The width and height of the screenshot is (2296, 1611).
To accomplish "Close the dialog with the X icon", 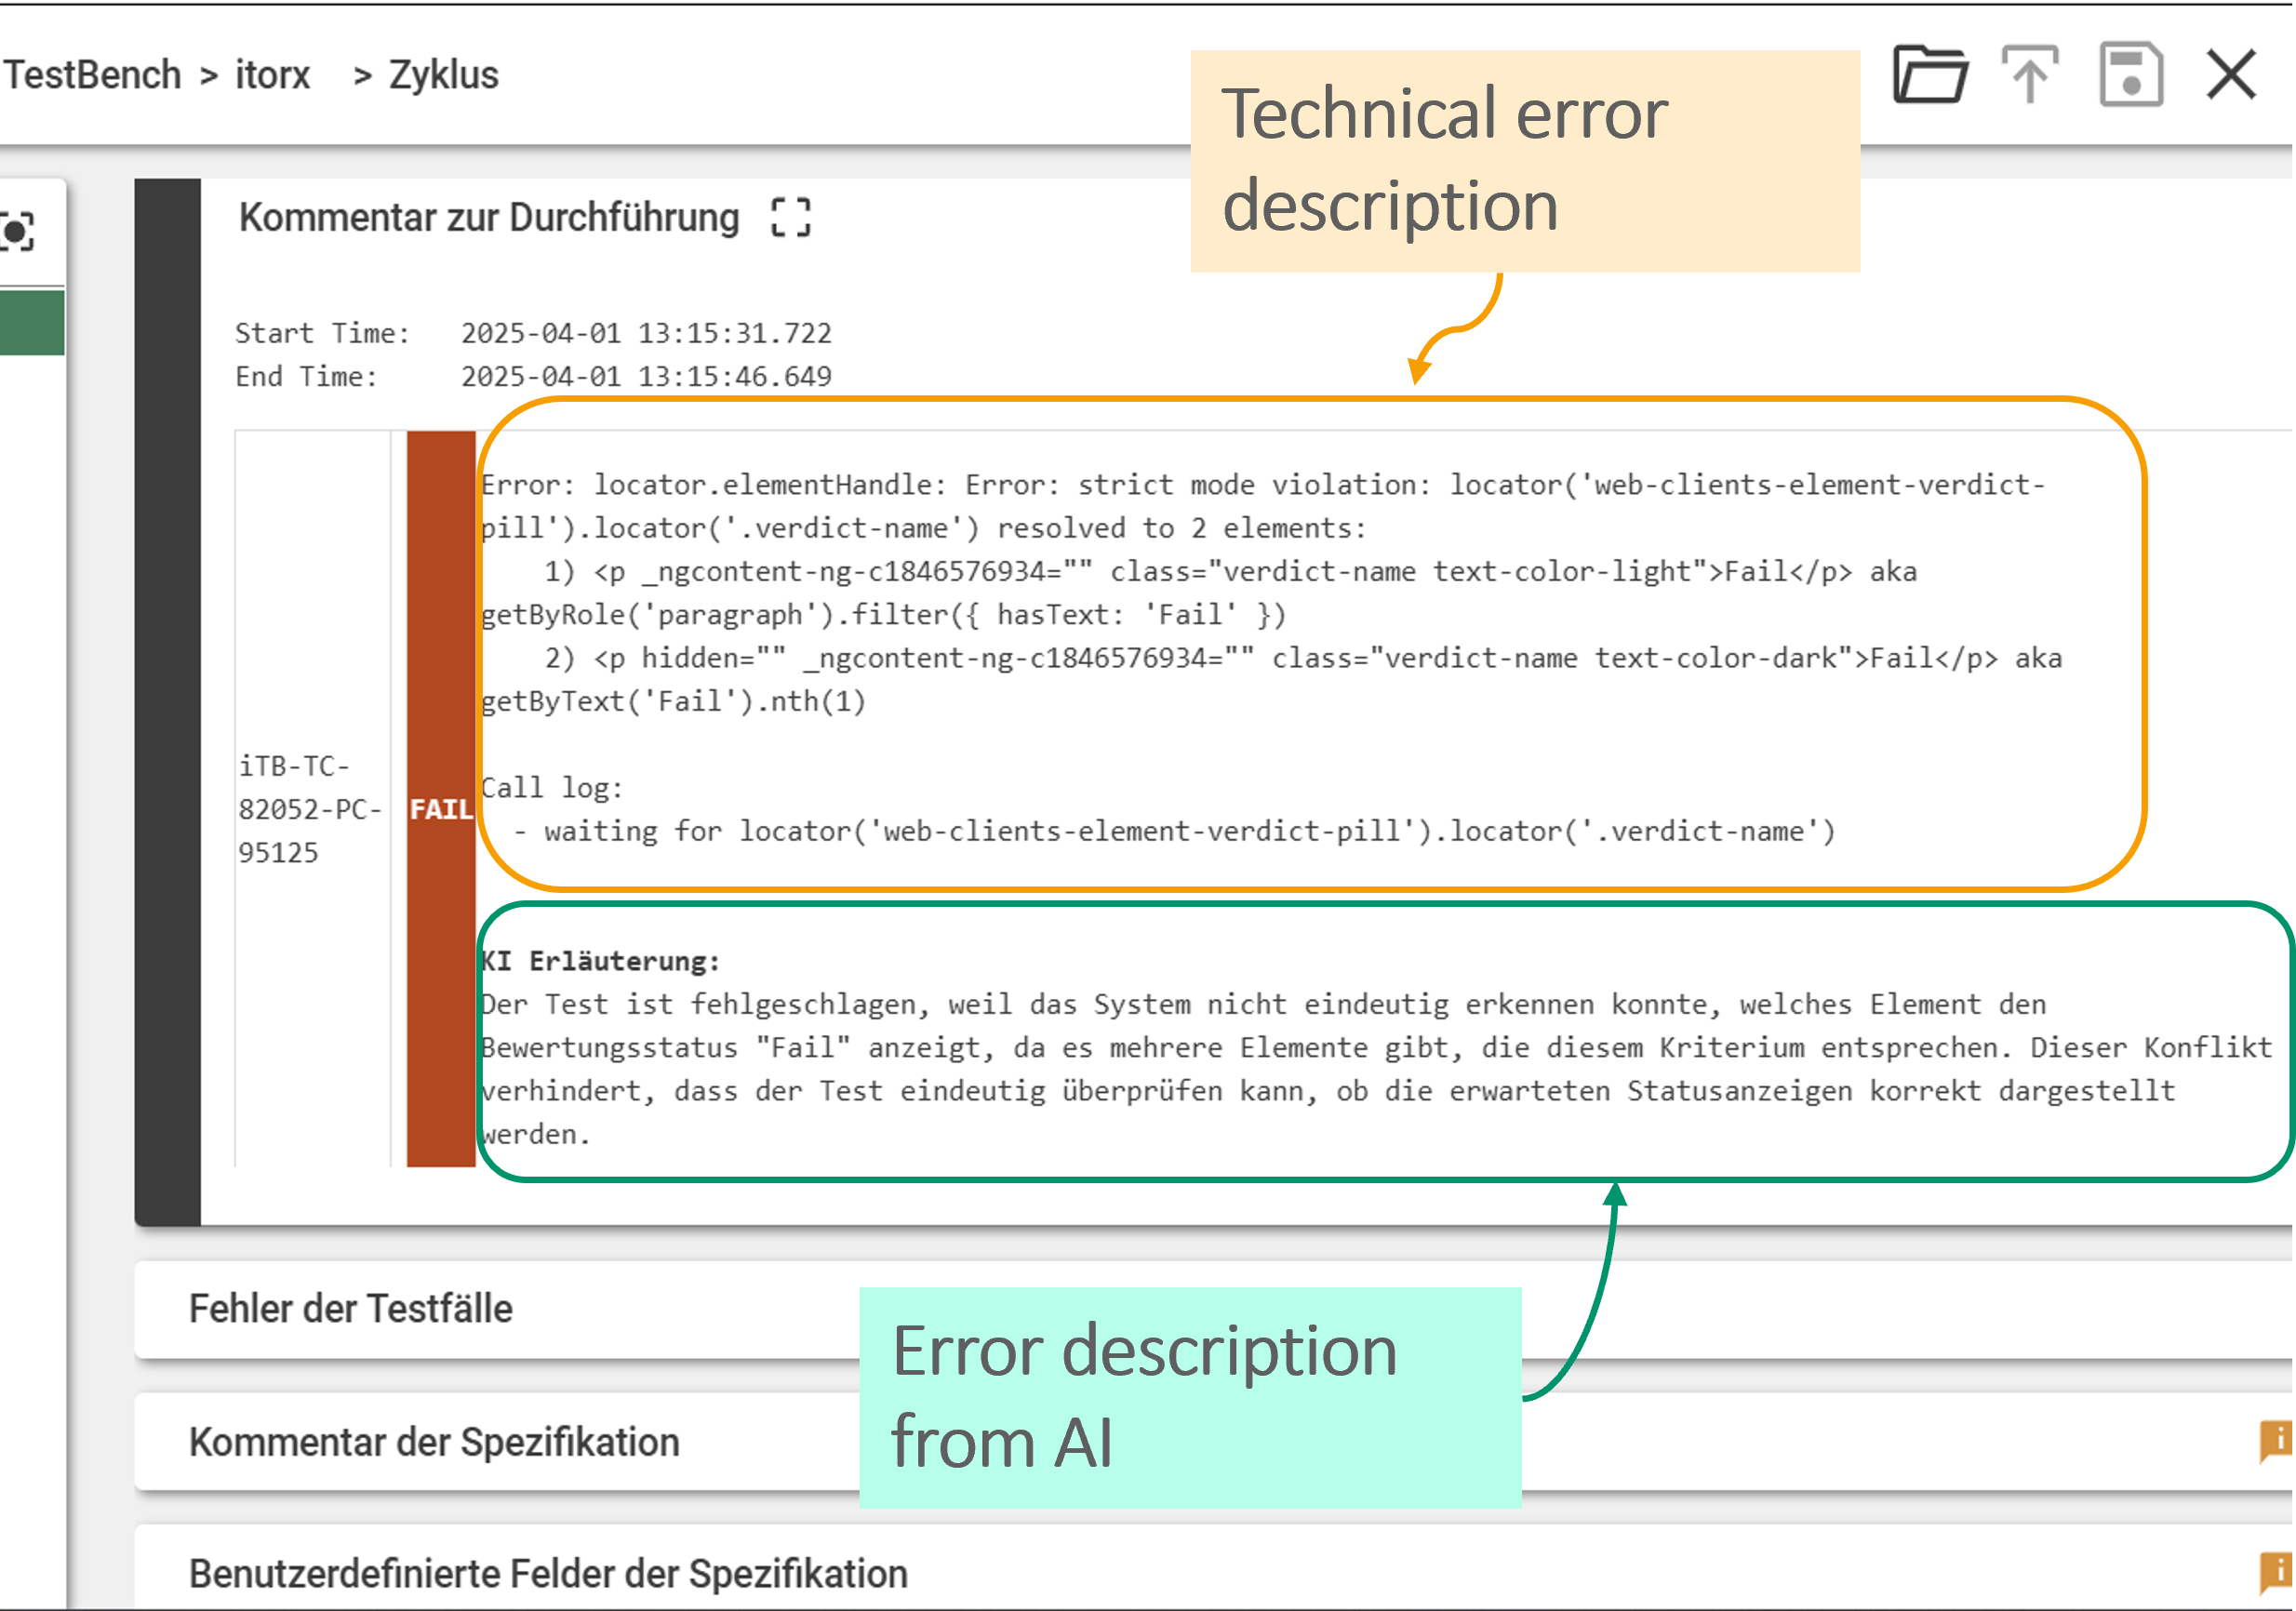I will [2232, 75].
